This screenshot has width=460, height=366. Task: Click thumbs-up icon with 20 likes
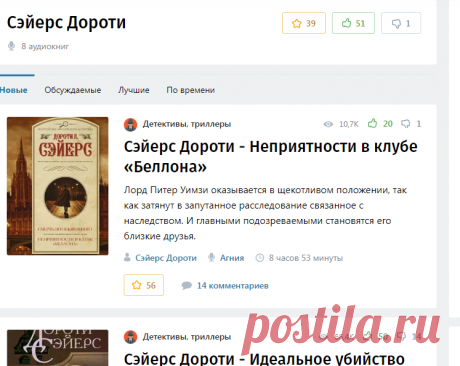372,123
